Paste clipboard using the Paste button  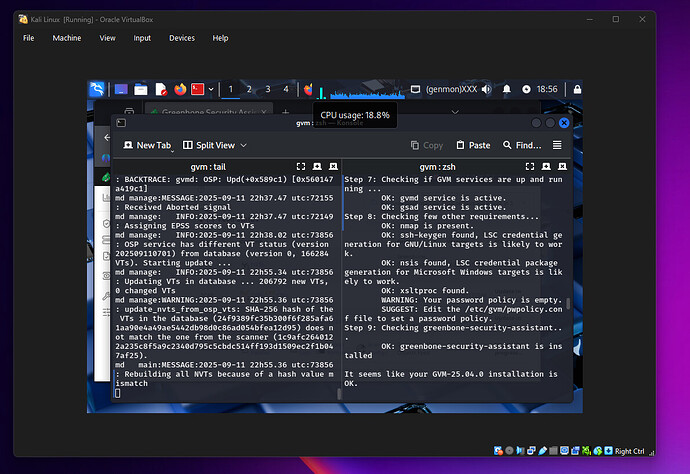click(473, 145)
